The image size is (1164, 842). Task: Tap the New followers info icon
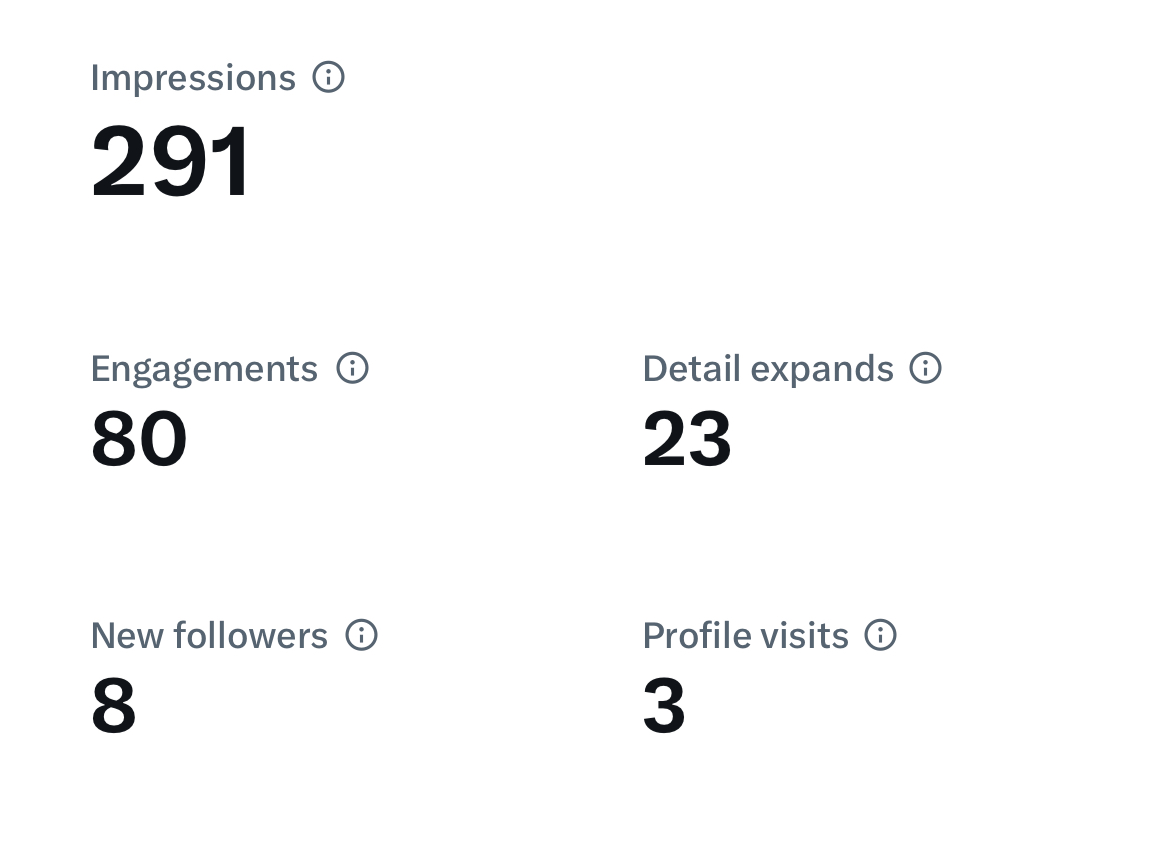click(362, 635)
